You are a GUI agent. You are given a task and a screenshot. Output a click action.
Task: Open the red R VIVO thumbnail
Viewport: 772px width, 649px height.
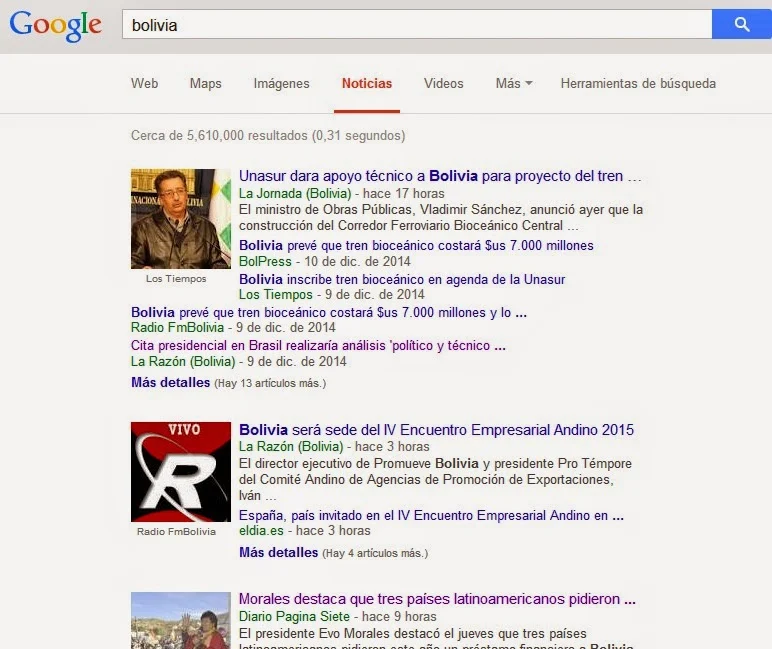click(x=181, y=472)
